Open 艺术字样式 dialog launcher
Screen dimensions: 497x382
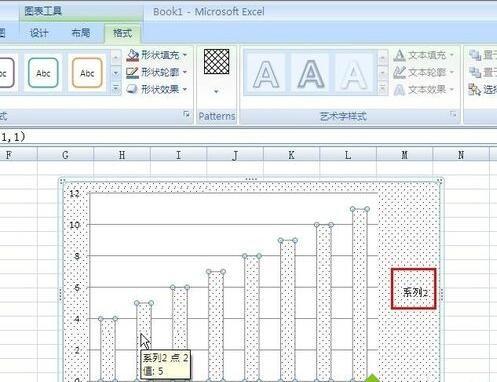click(x=453, y=114)
